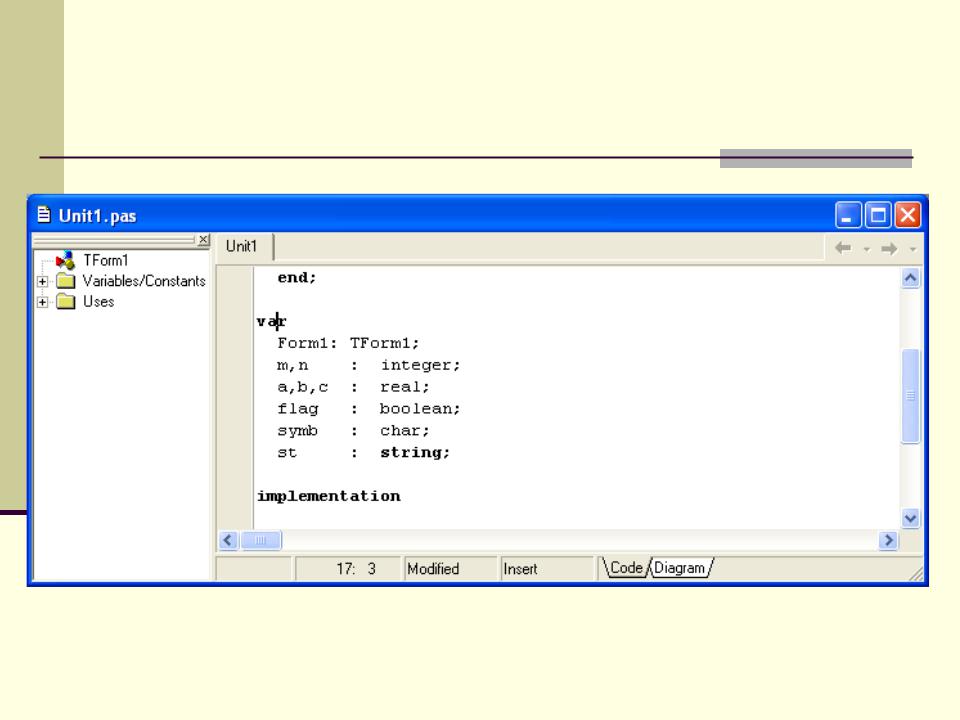Minimize the Unit1.pas window
The image size is (960, 720).
[x=848, y=215]
